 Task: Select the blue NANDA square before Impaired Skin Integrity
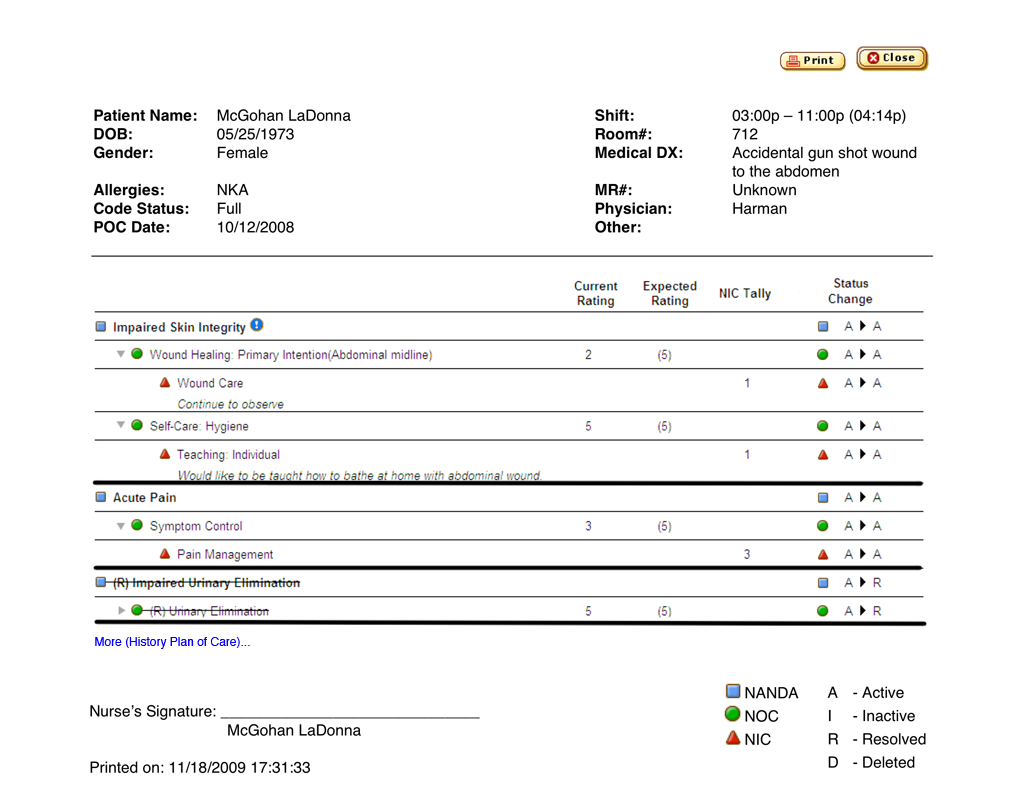point(101,326)
